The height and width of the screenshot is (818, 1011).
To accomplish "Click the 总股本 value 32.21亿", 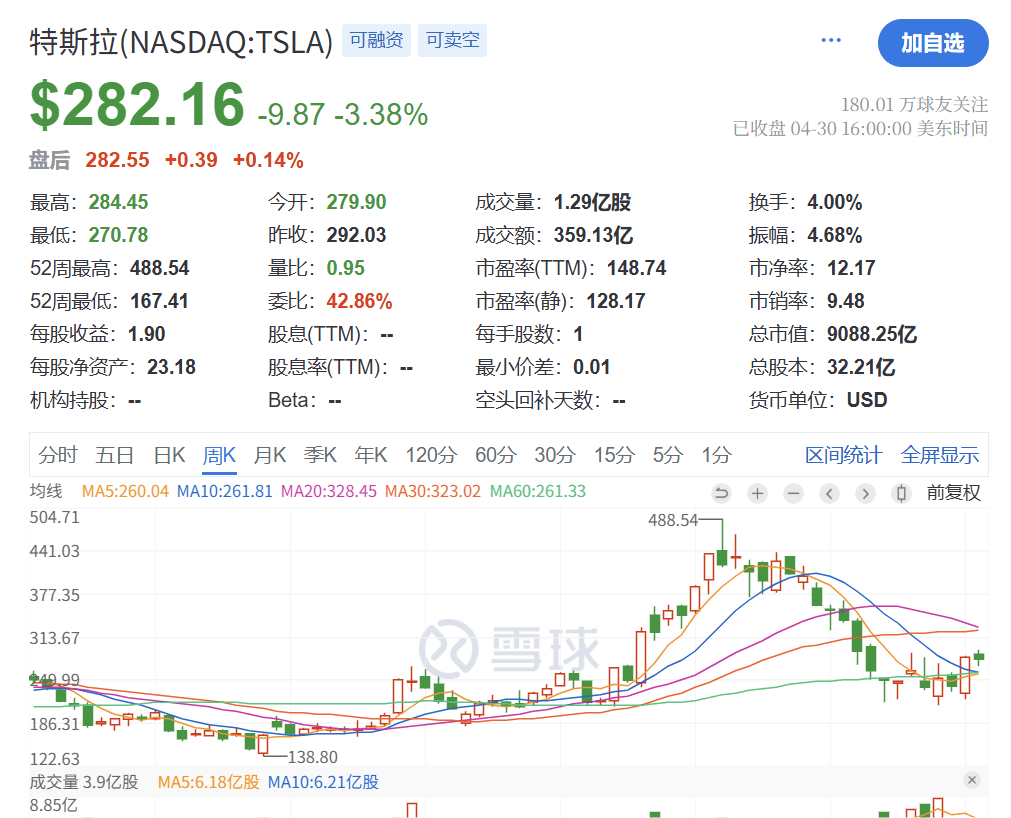I will (x=861, y=367).
